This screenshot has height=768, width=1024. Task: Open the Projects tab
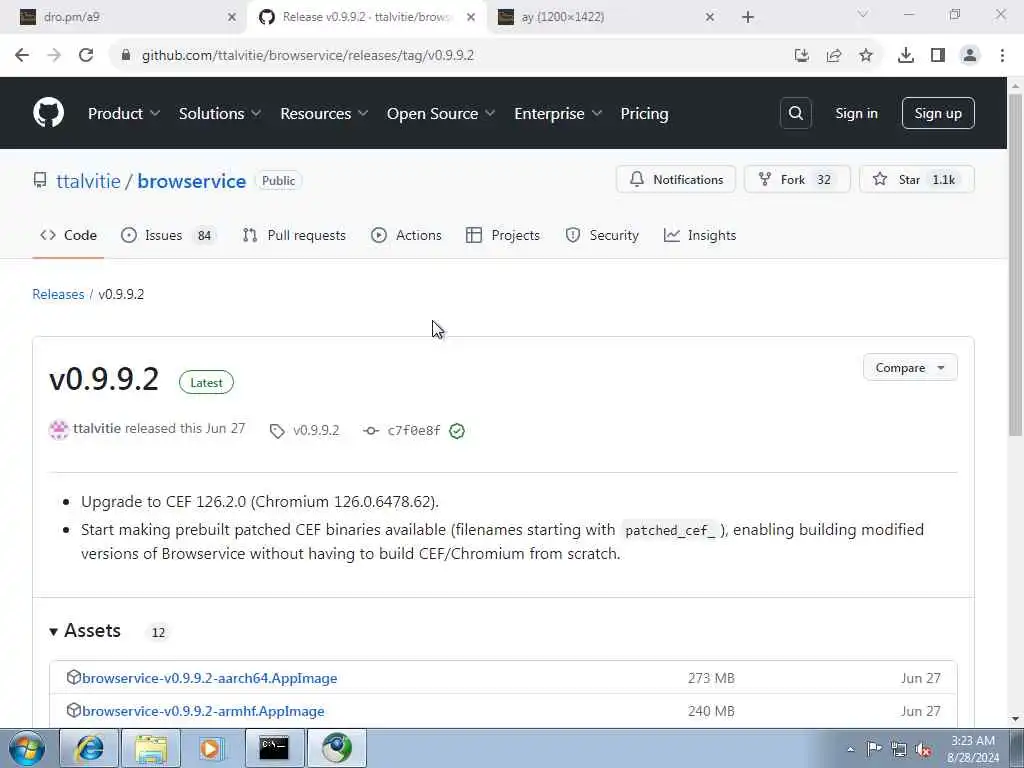[503, 235]
